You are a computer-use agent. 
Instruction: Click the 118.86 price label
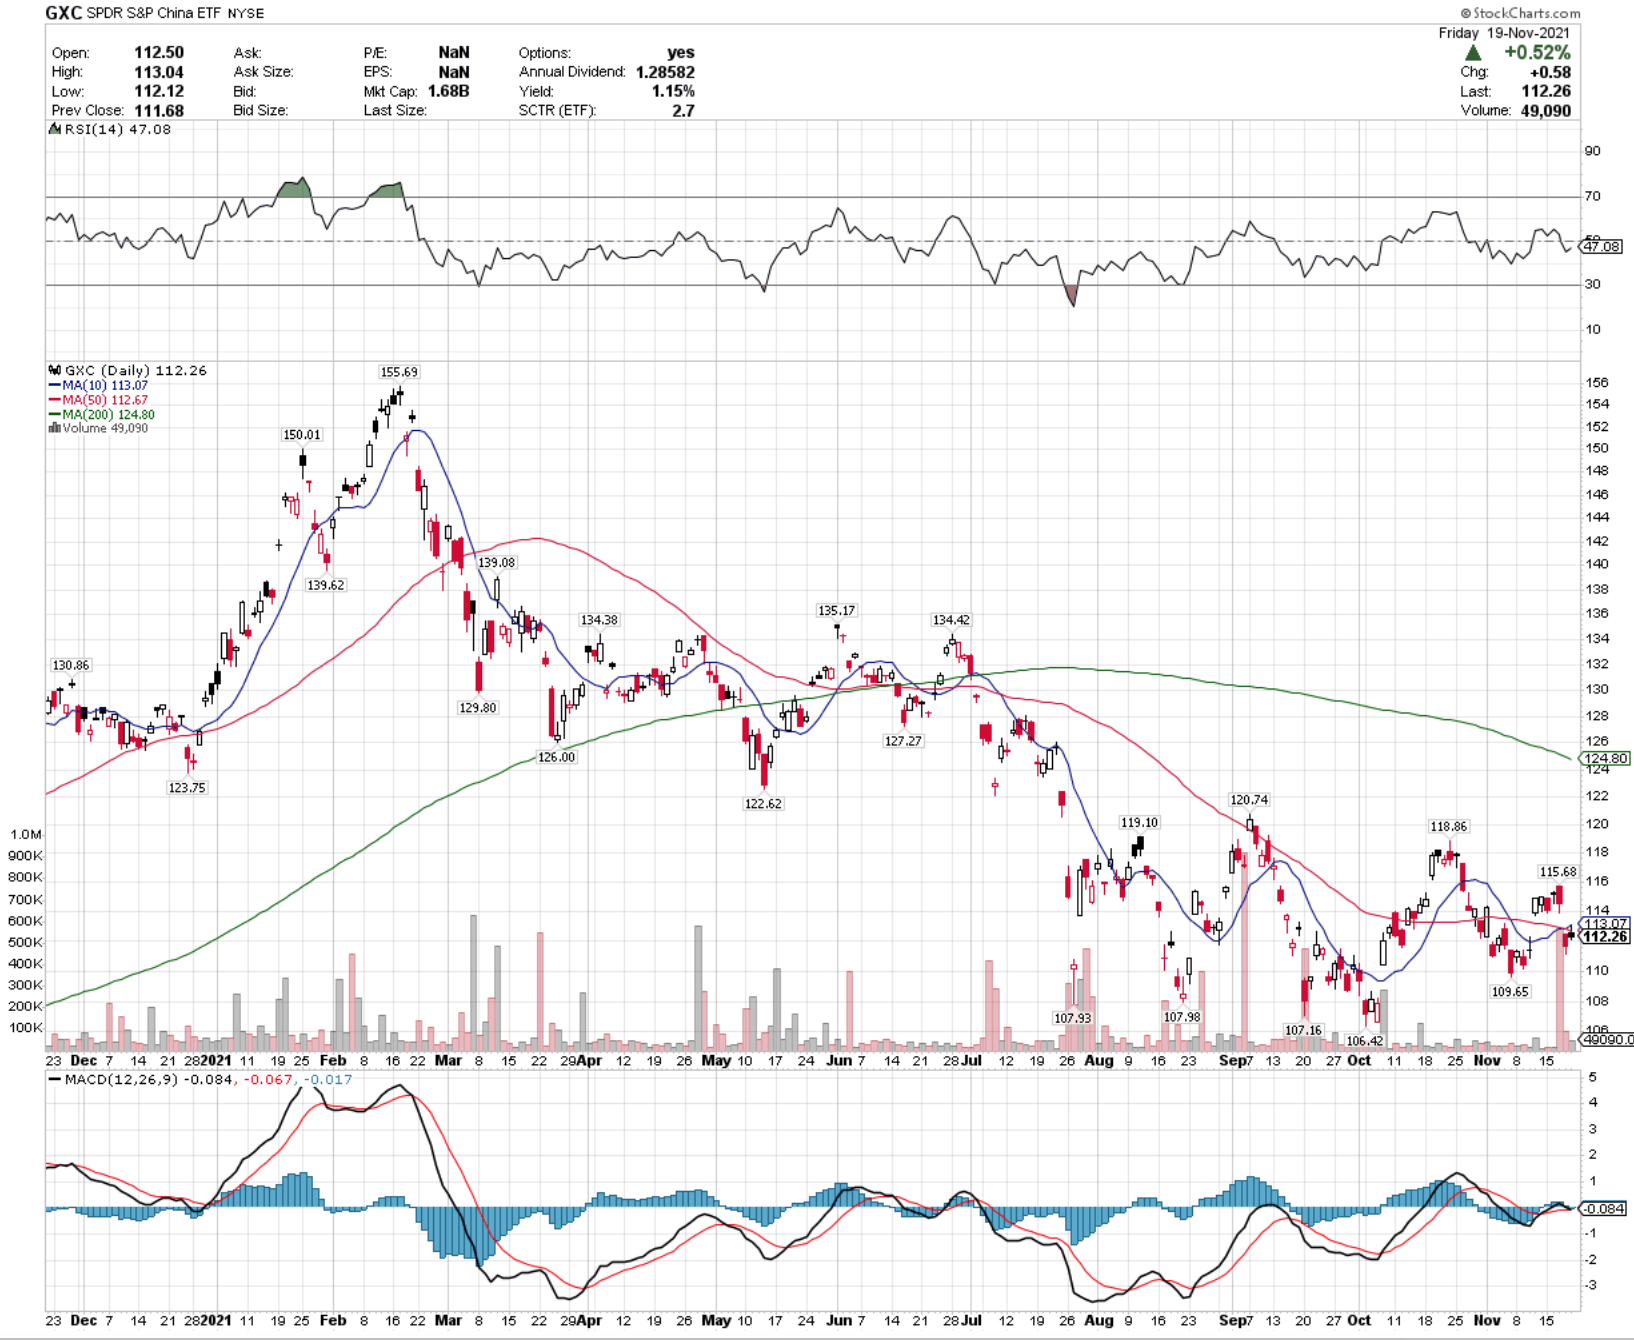tap(1449, 826)
